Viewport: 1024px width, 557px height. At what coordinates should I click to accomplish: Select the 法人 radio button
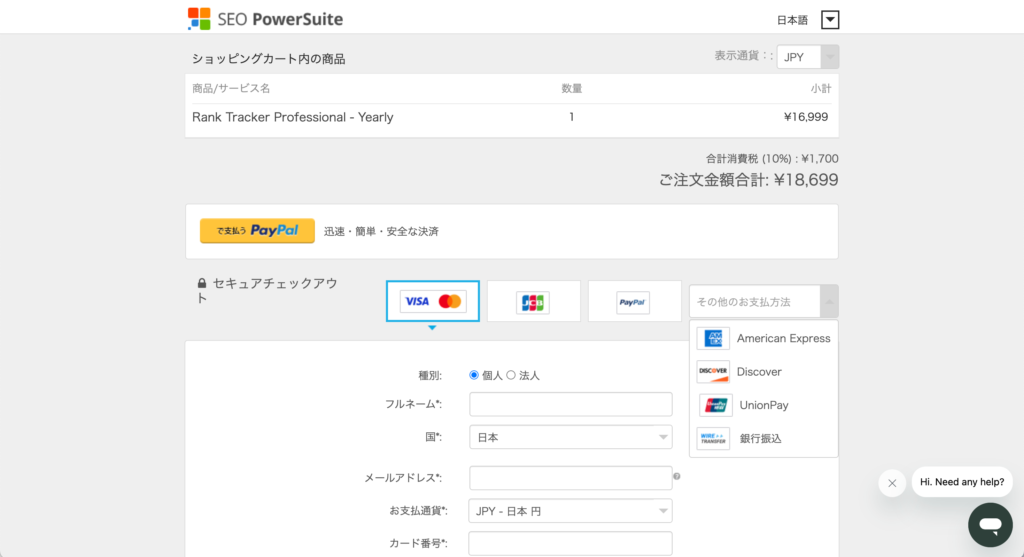(511, 375)
